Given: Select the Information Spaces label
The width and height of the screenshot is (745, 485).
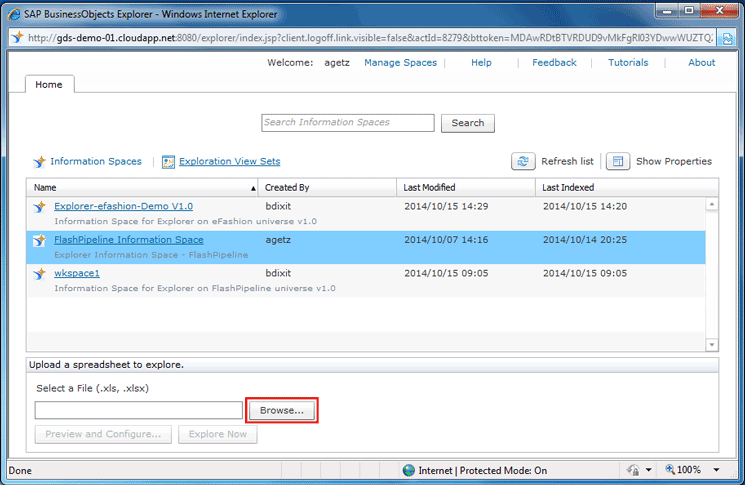Looking at the screenshot, I should click(x=96, y=162).
